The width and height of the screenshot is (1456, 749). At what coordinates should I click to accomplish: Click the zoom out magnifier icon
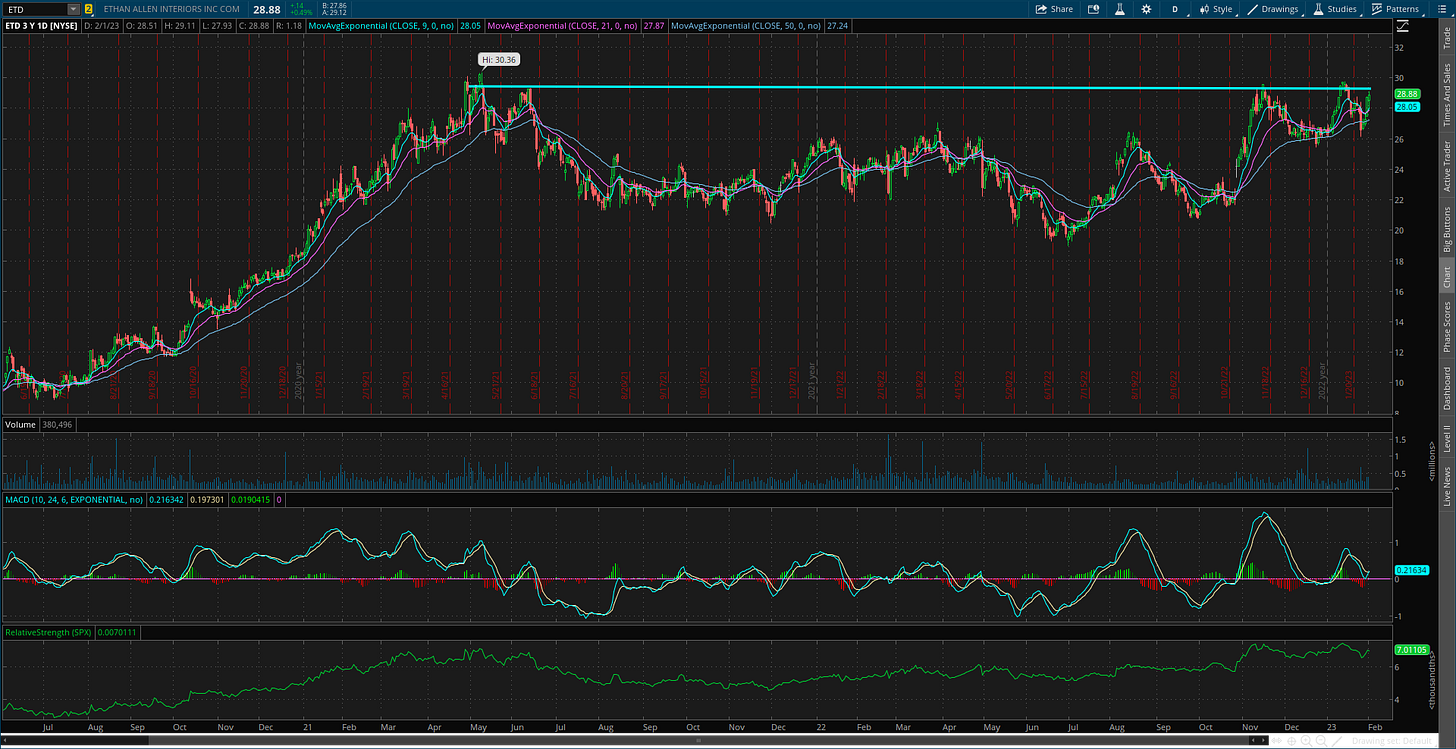tap(1321, 741)
